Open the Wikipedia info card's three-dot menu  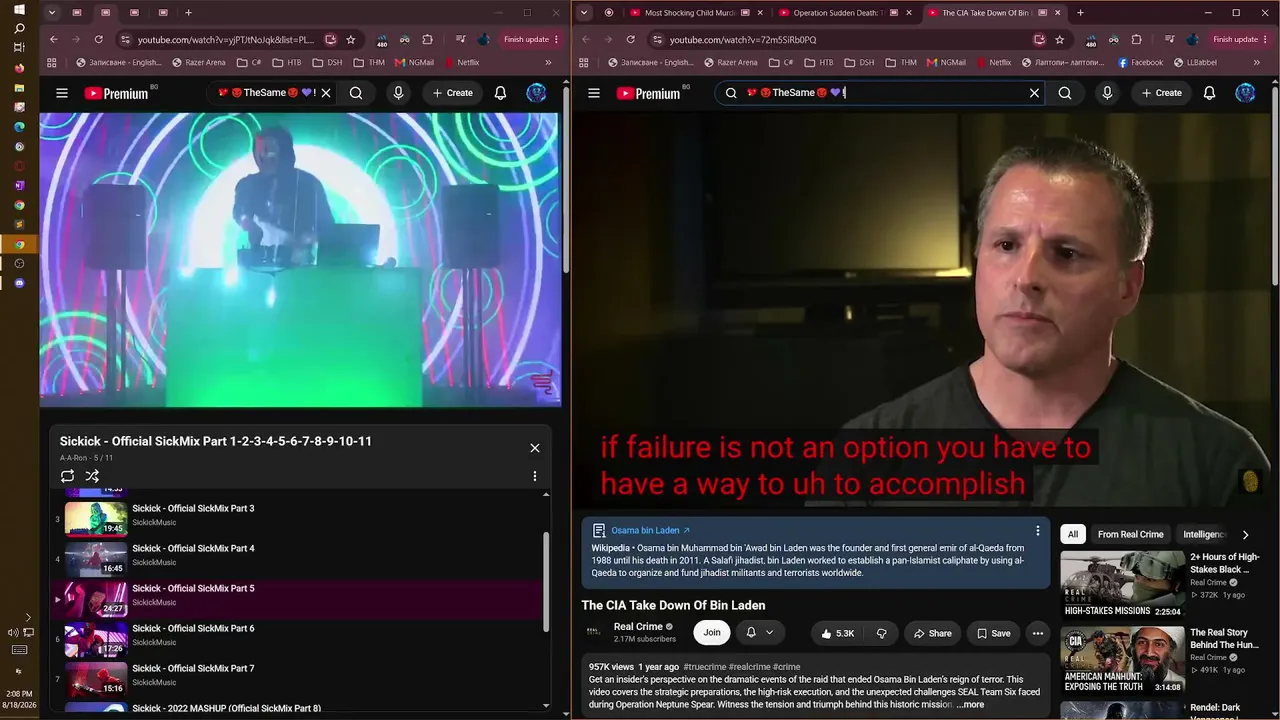coord(1037,530)
